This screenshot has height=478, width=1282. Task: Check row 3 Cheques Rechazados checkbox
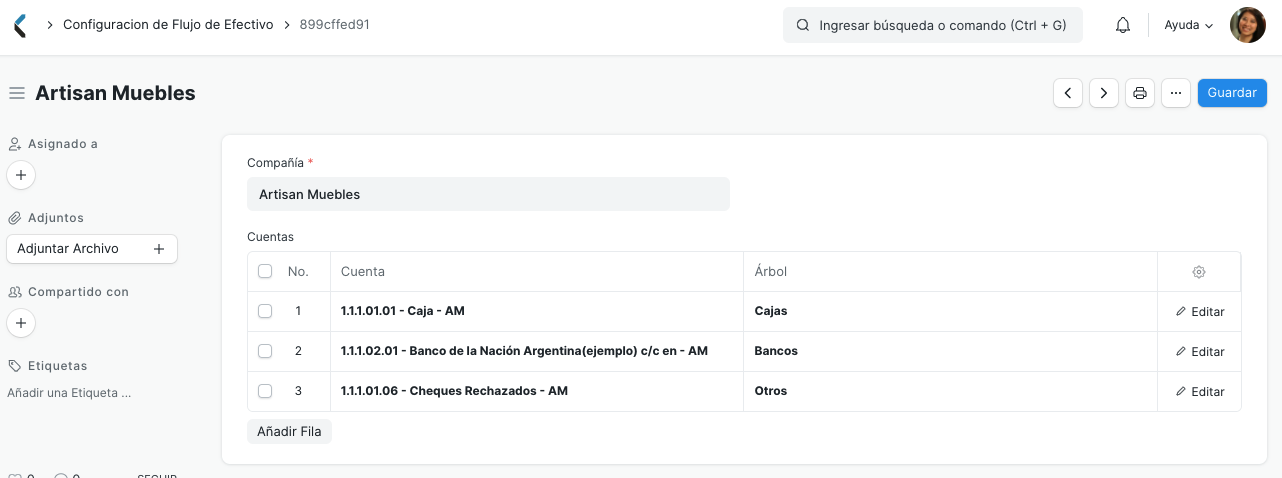tap(265, 391)
